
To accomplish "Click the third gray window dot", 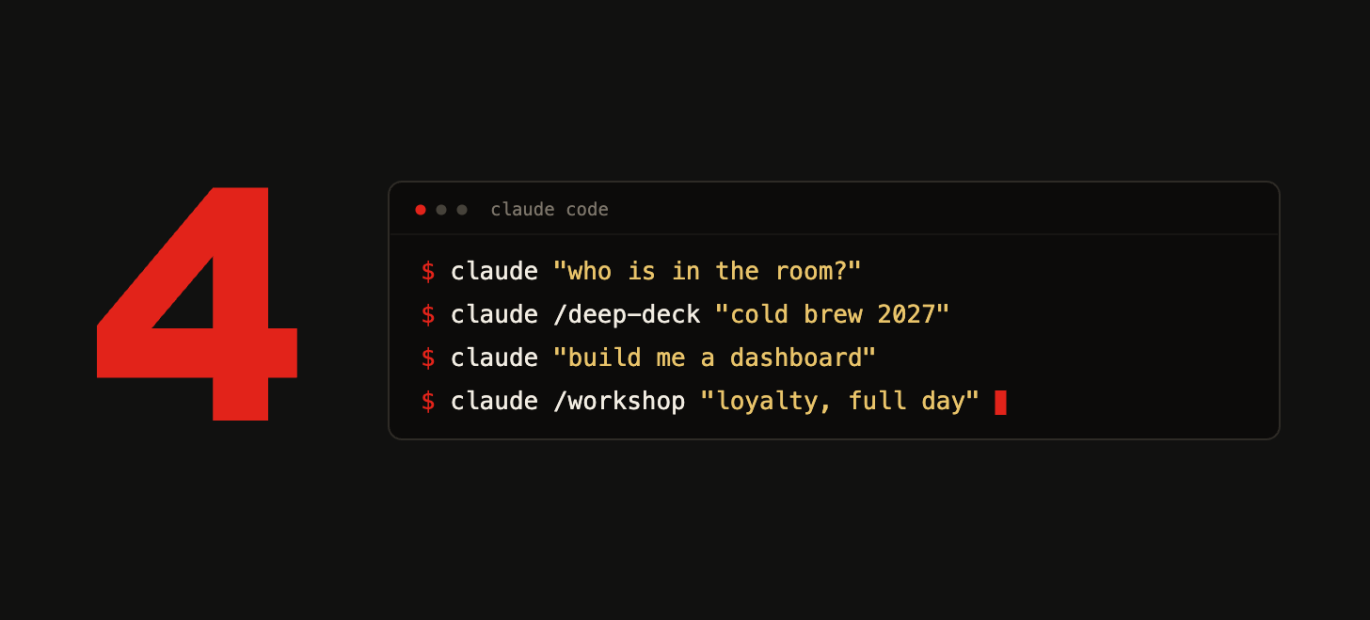I will point(462,210).
